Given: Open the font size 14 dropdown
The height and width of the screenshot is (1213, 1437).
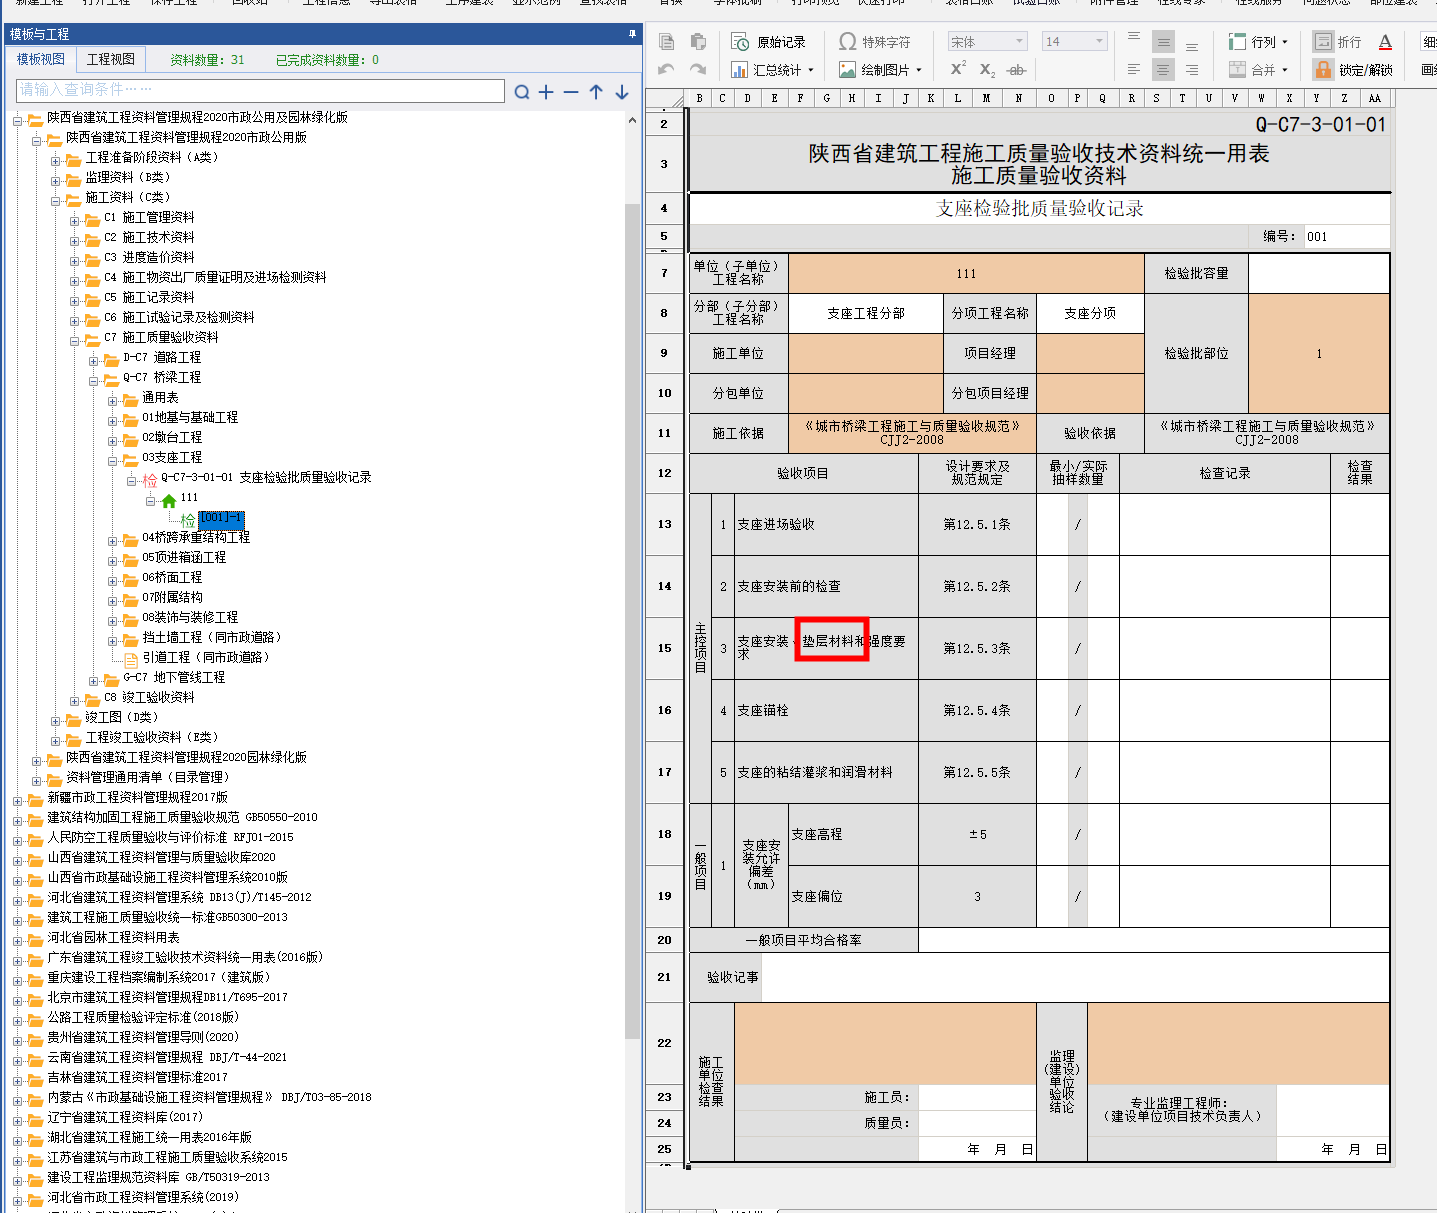Looking at the screenshot, I should pos(1099,42).
